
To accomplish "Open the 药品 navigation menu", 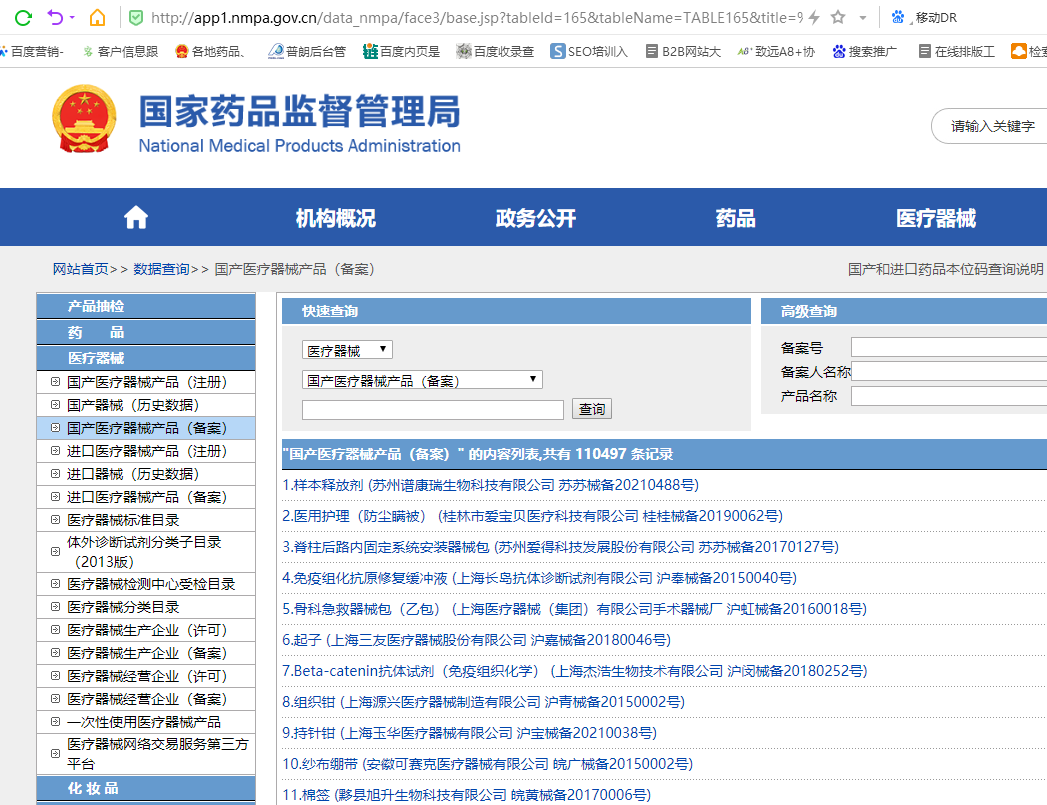I will (736, 216).
